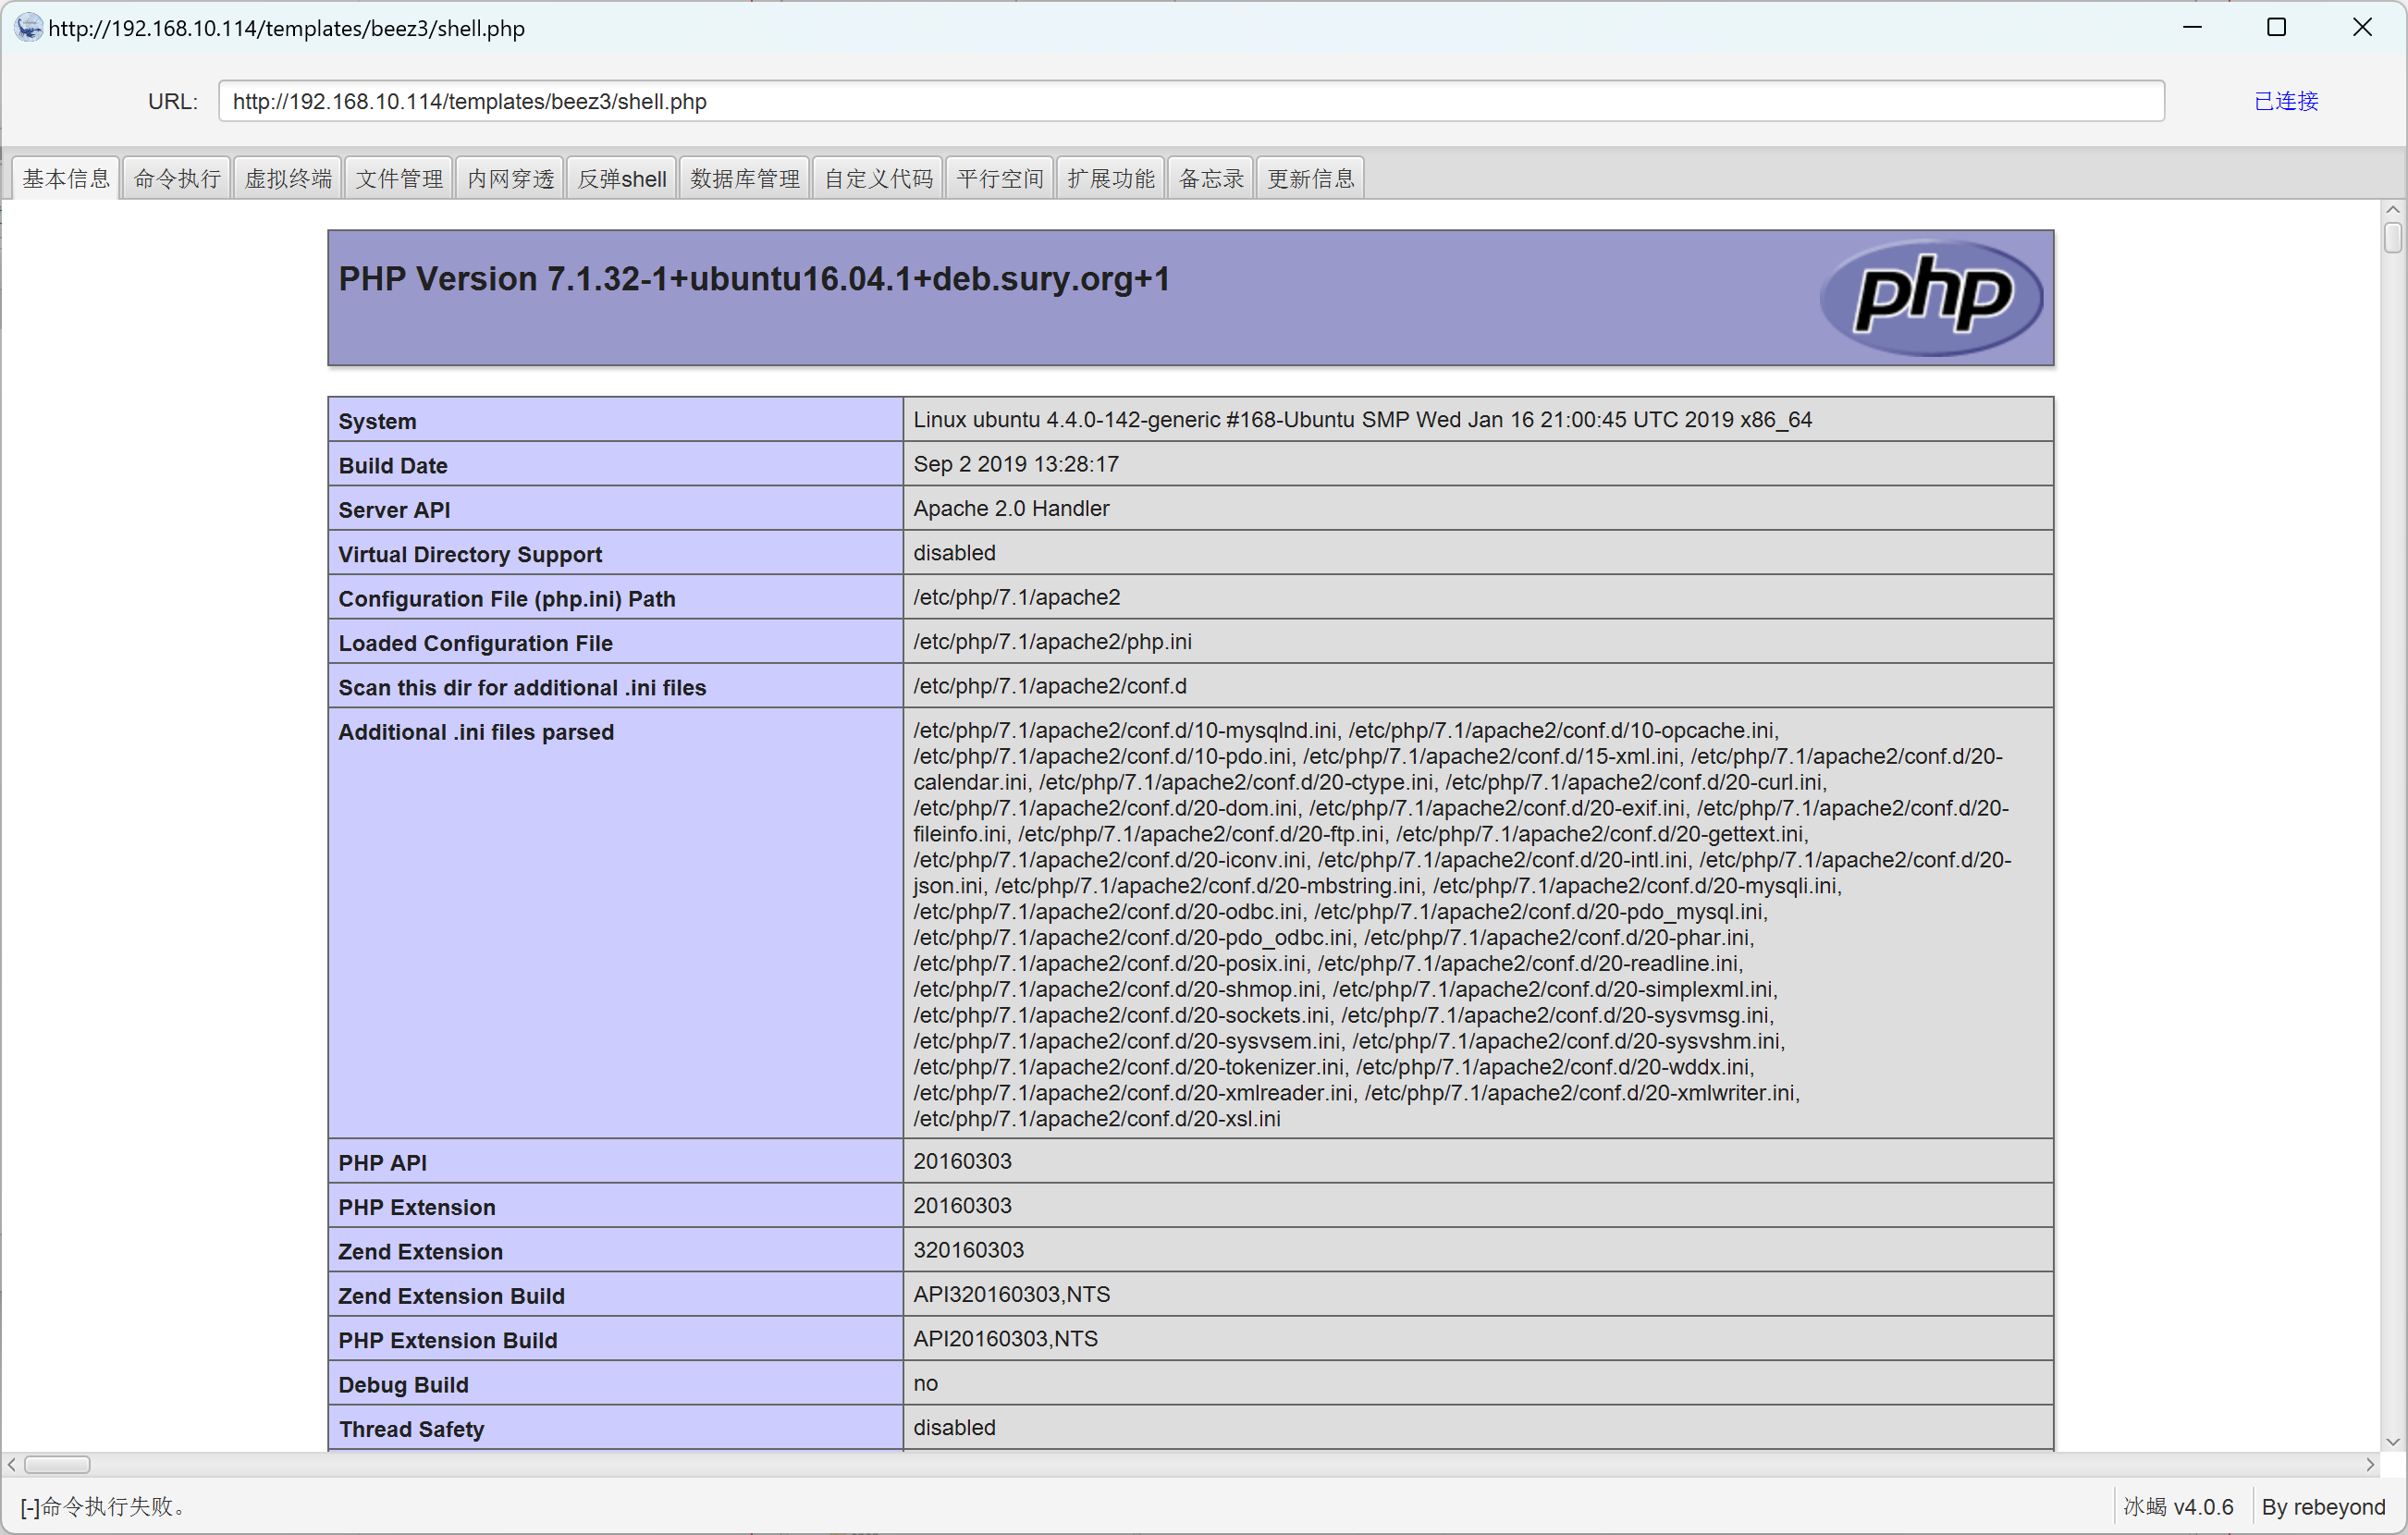Click the vertical scrollbar up arrow

point(2392,210)
